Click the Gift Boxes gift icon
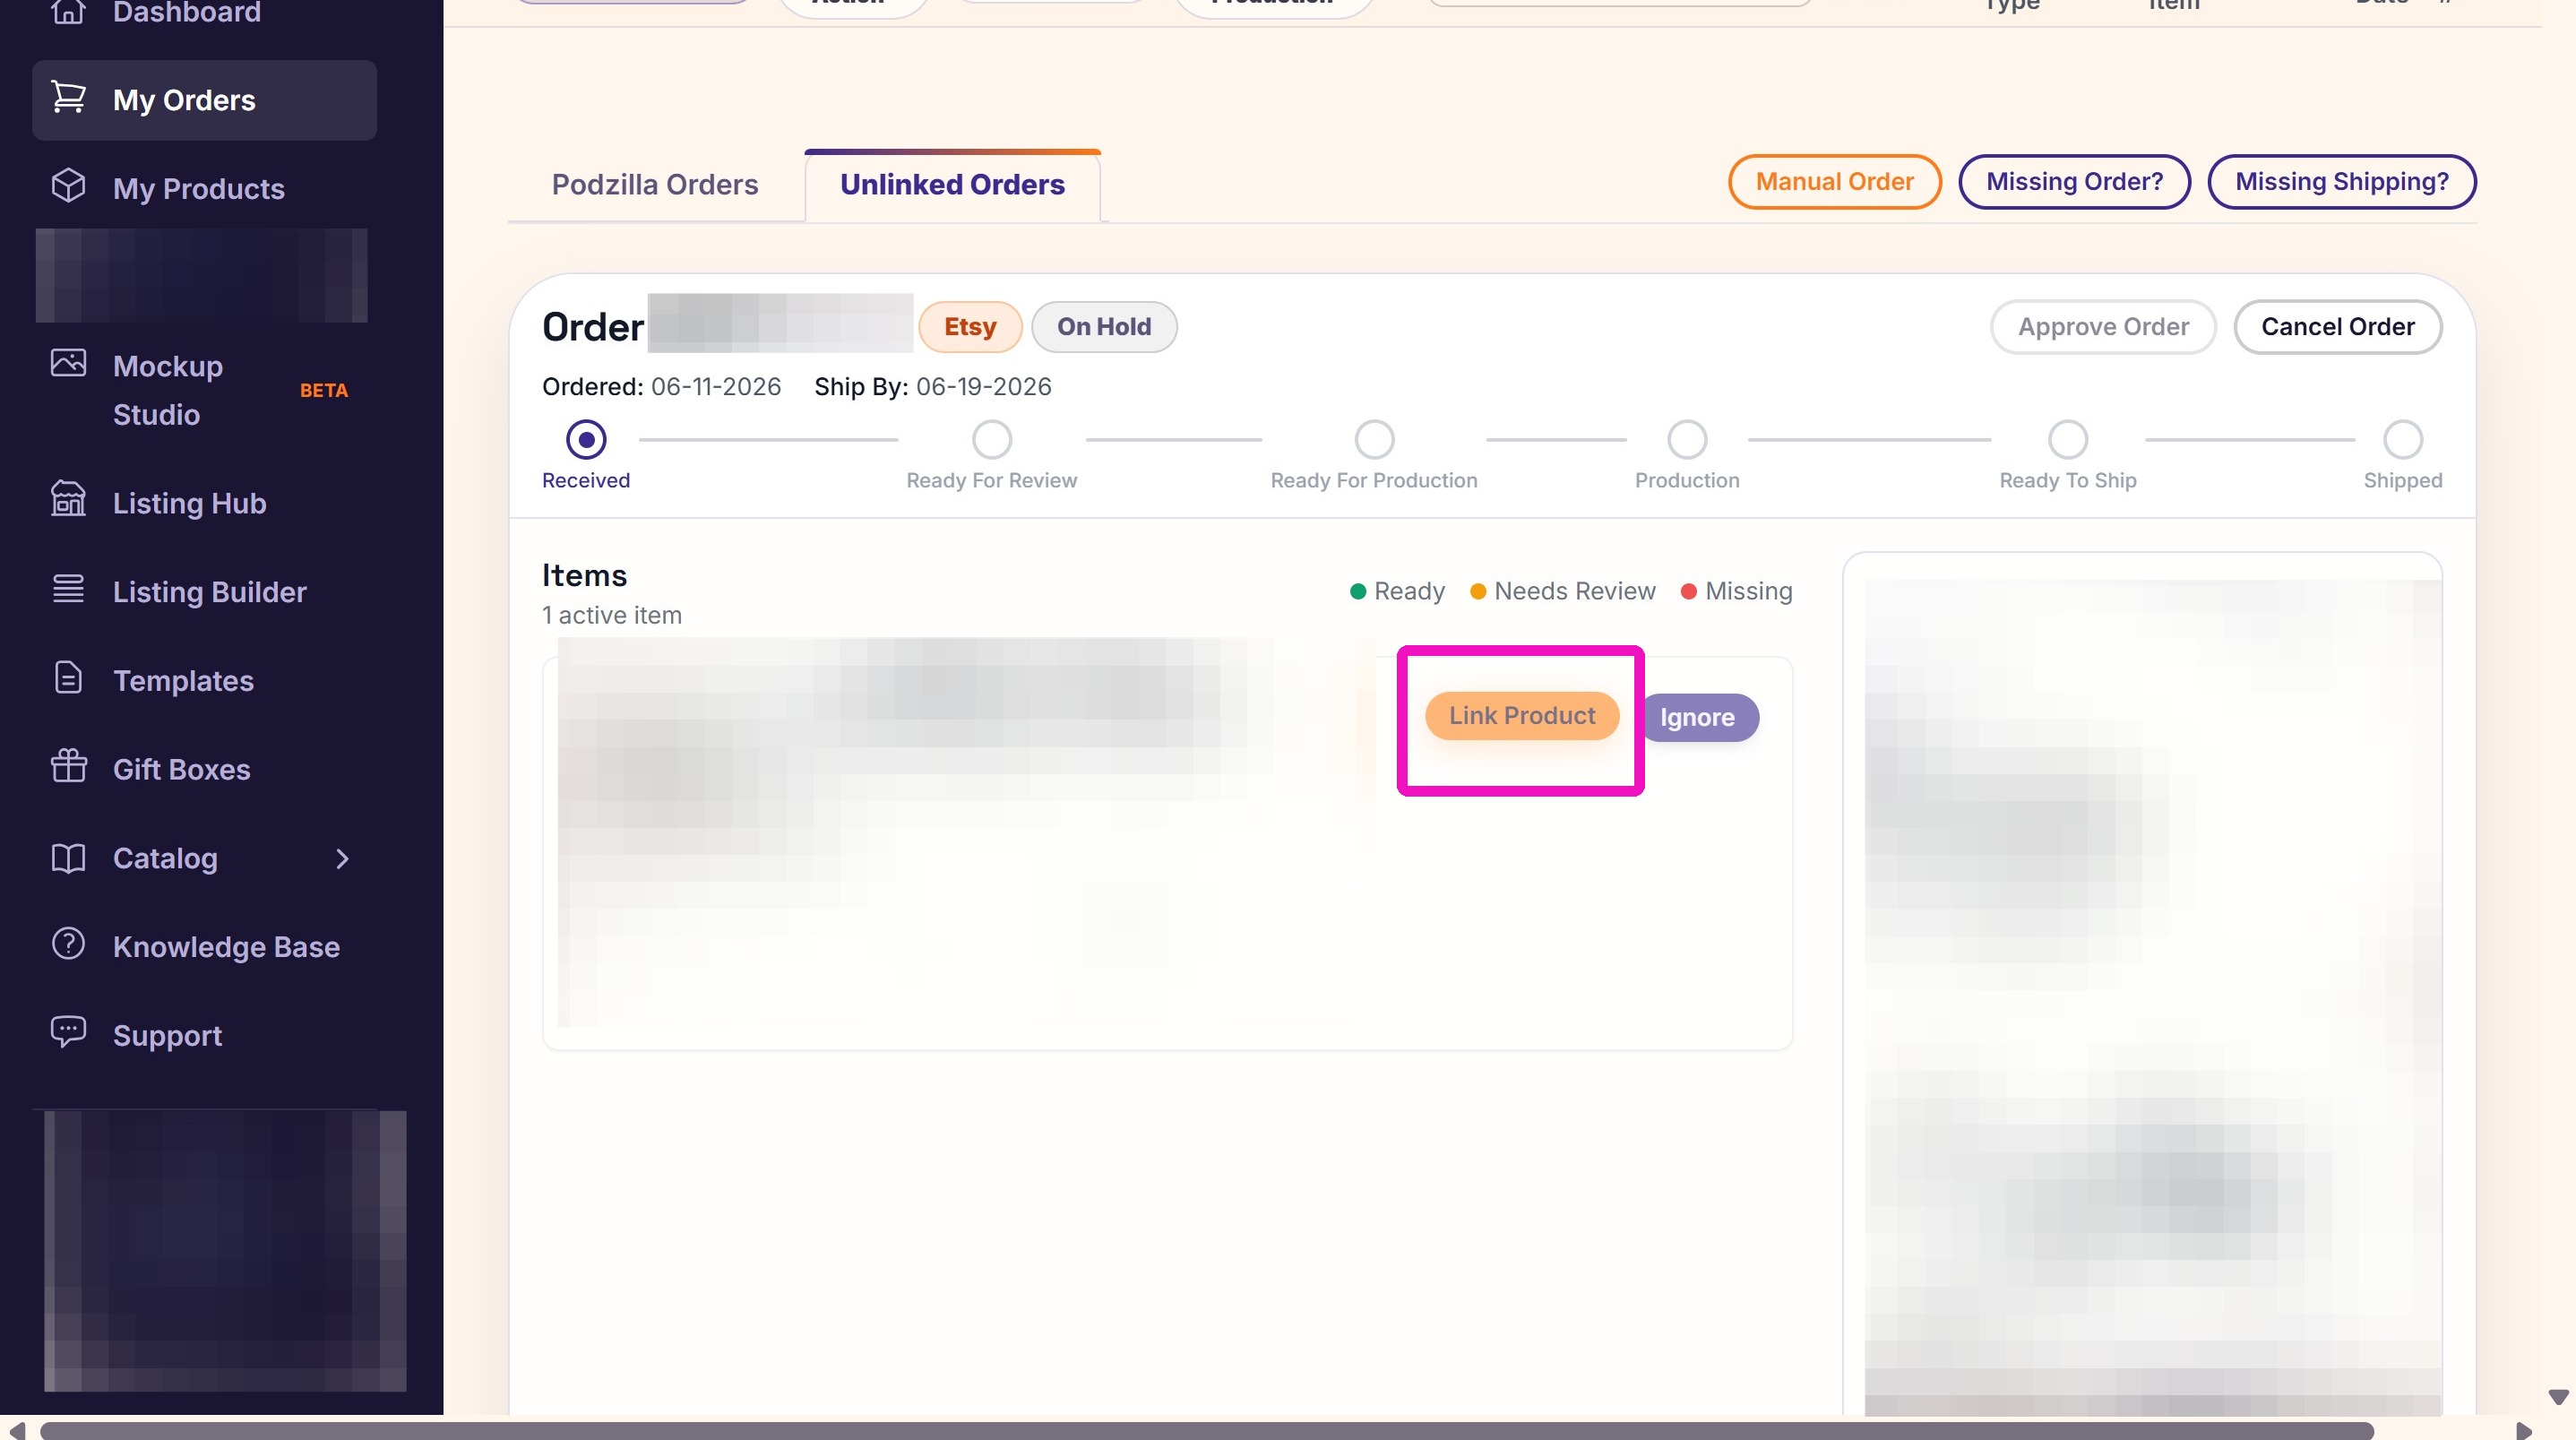Viewport: 2576px width, 1440px height. pos(68,766)
